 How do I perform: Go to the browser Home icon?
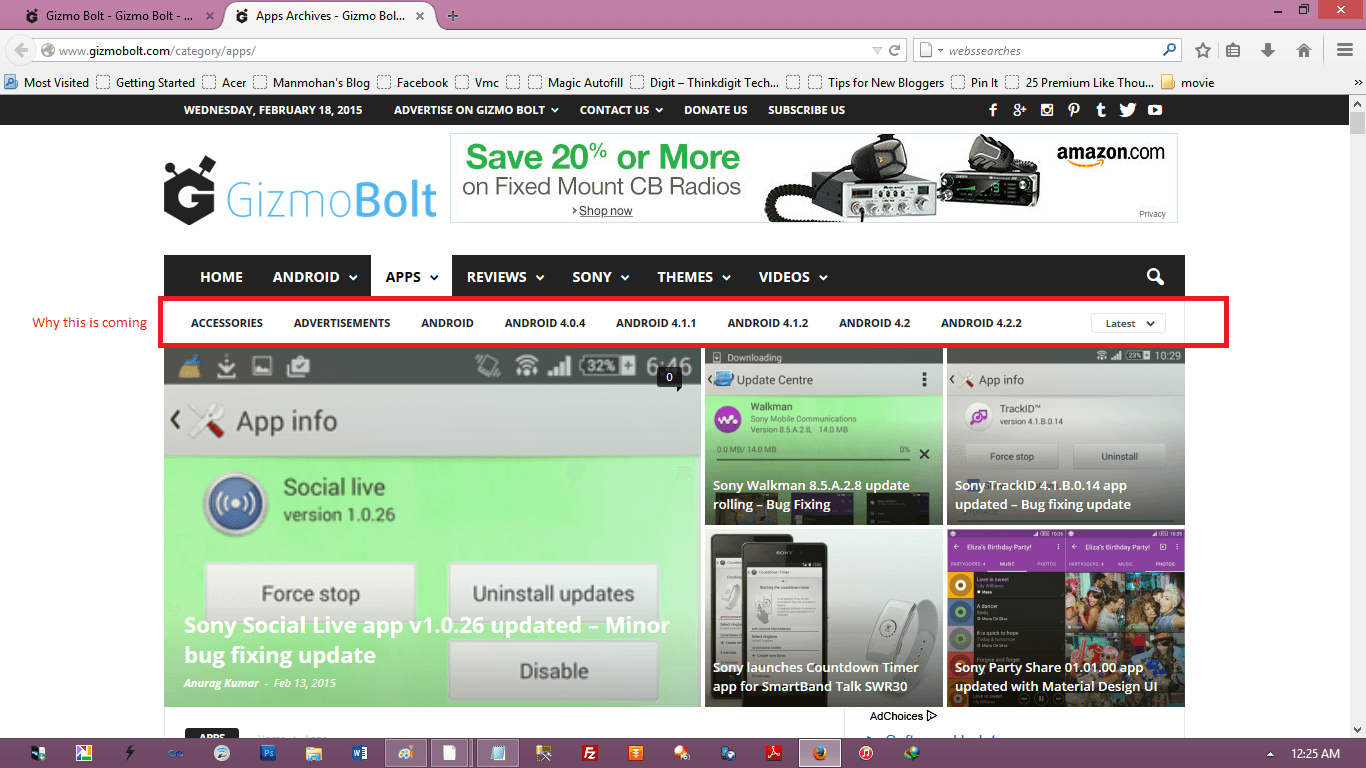click(x=1304, y=50)
